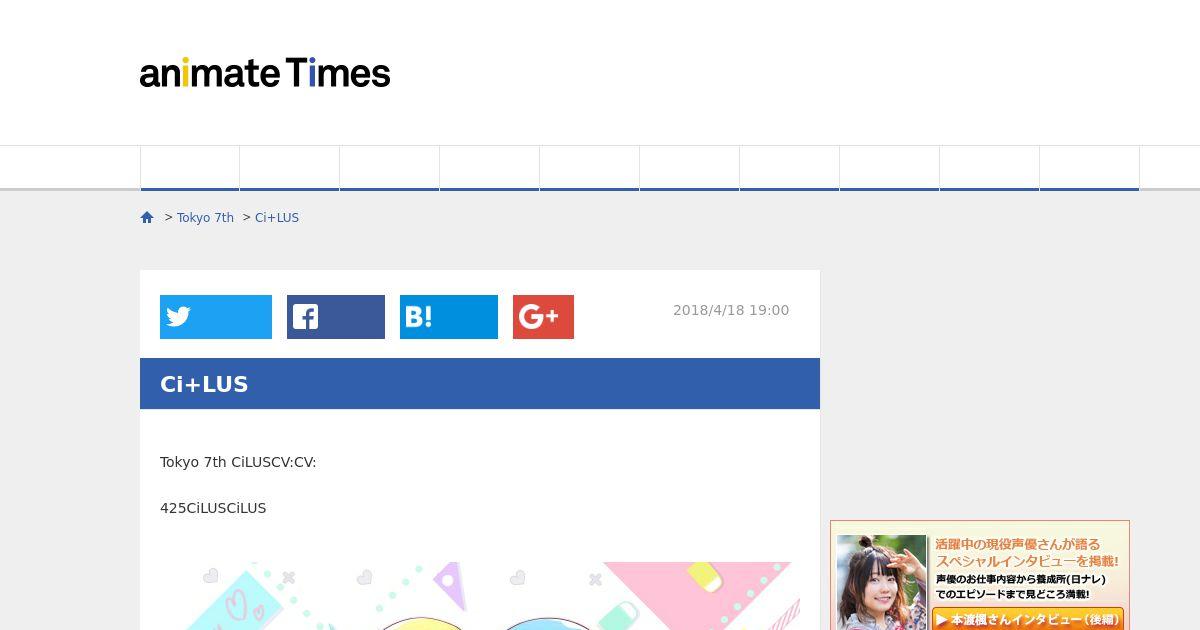
Task: Click the voice actor interview banner ad
Action: (980, 575)
